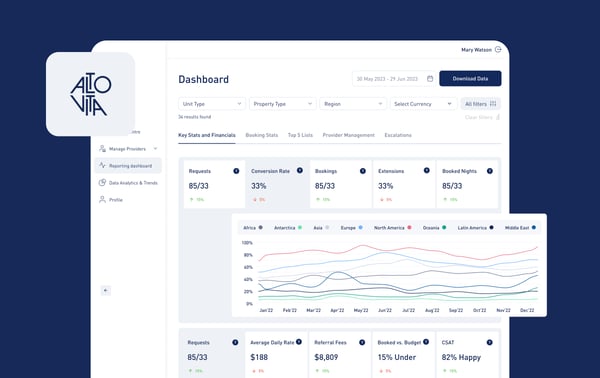The width and height of the screenshot is (600, 378).
Task: Toggle the Middle East legend series
Action: click(x=520, y=228)
